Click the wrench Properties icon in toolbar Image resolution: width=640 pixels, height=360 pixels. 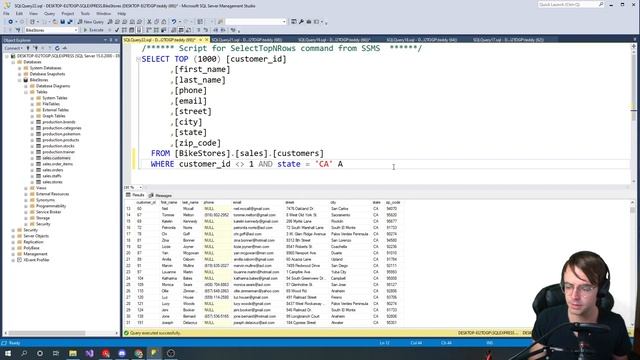pyautogui.click(x=301, y=22)
